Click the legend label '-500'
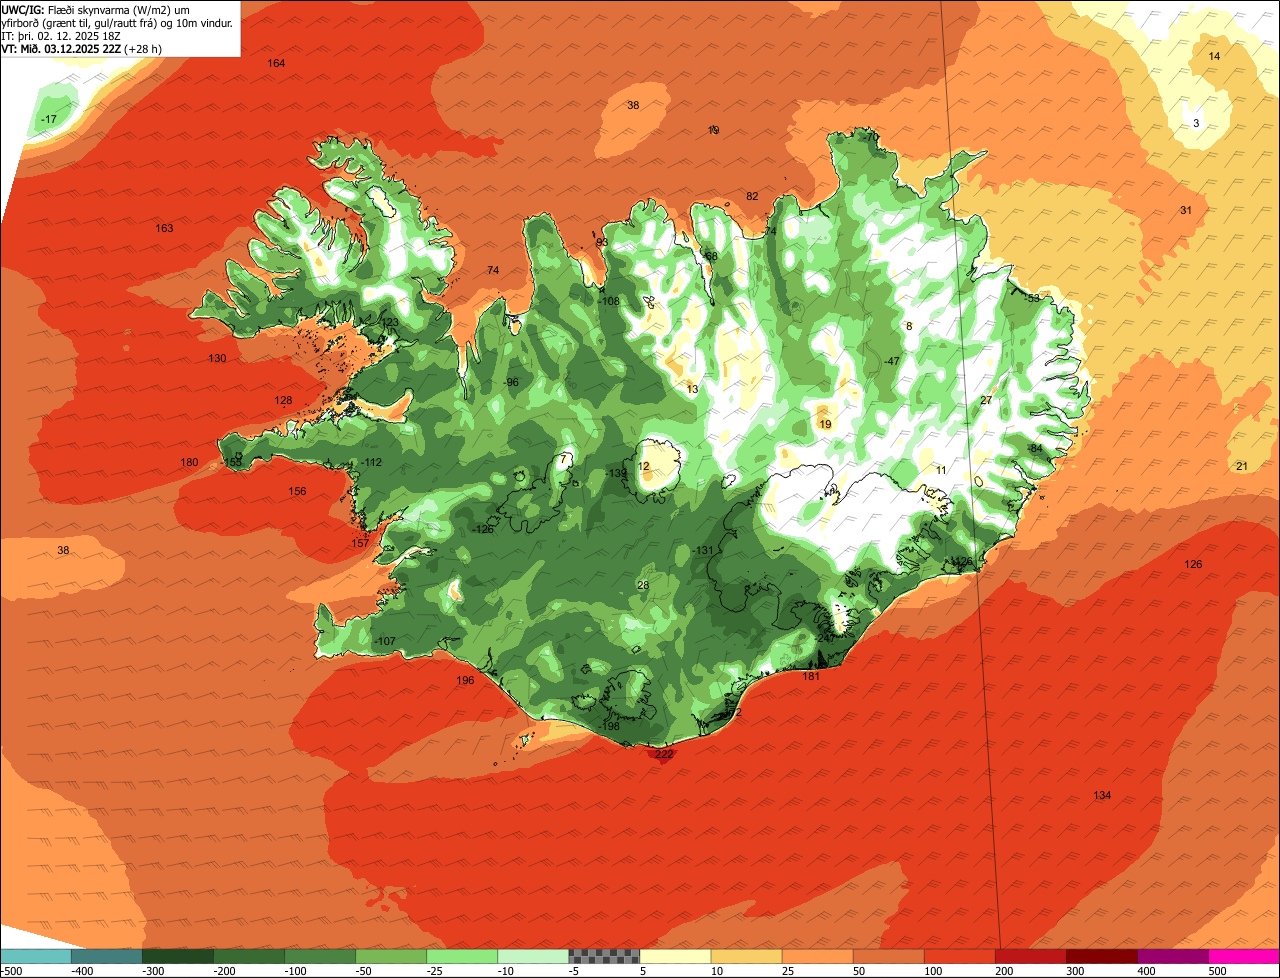This screenshot has width=1280, height=978. [12, 971]
